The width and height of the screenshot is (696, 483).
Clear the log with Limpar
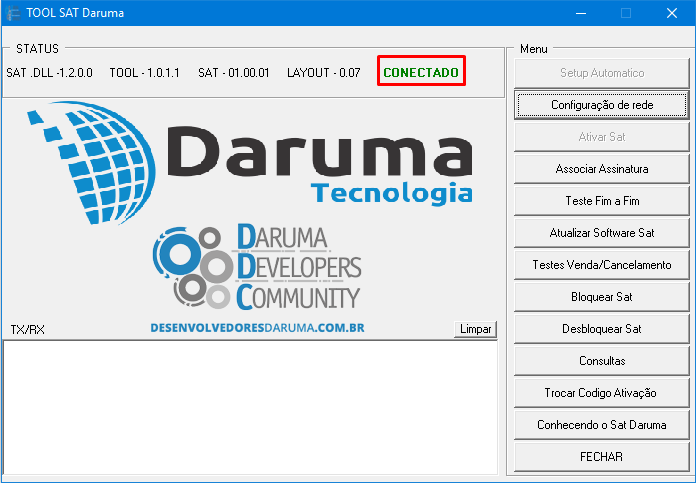(x=475, y=329)
